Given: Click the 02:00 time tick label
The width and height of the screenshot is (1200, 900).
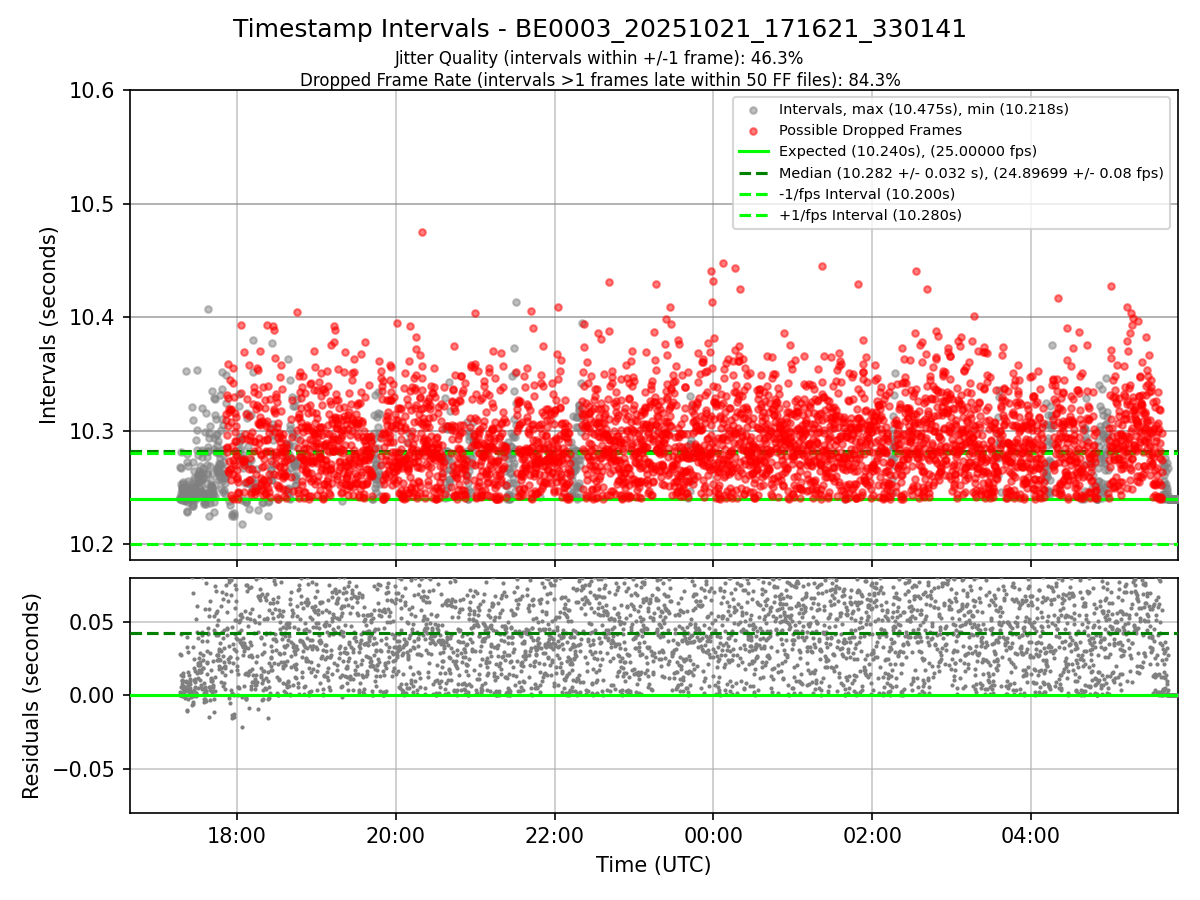Looking at the screenshot, I should [872, 835].
